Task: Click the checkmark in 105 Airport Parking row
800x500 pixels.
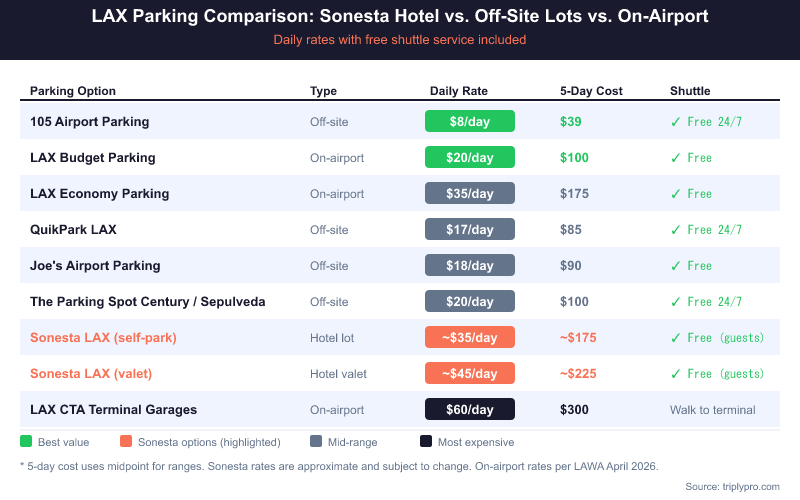Action: pyautogui.click(x=676, y=121)
